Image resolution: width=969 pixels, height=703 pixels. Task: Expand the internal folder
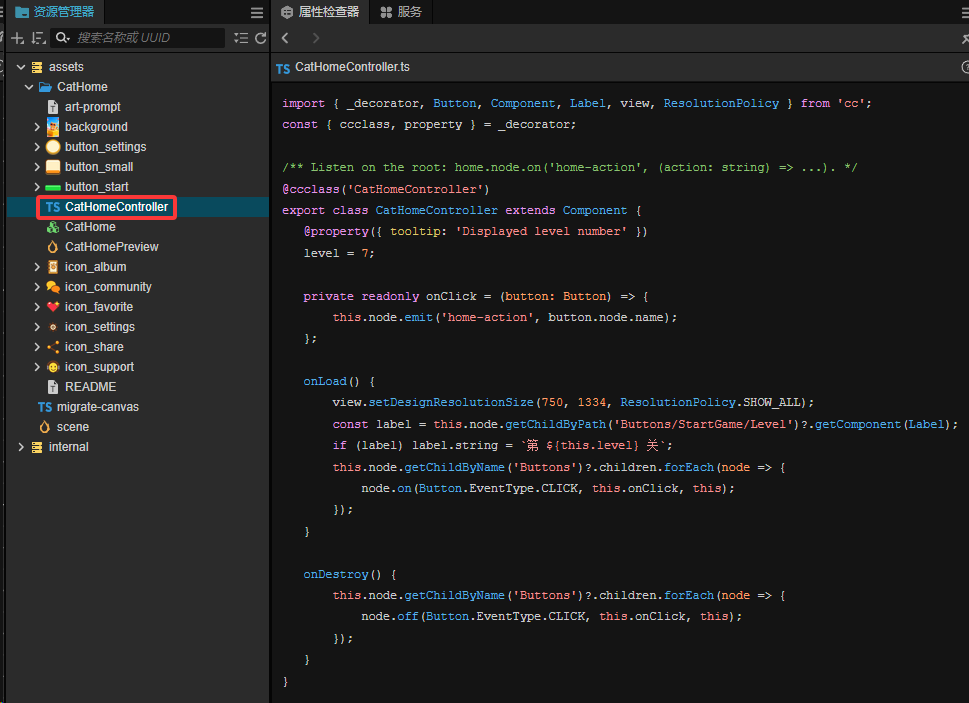[x=21, y=447]
